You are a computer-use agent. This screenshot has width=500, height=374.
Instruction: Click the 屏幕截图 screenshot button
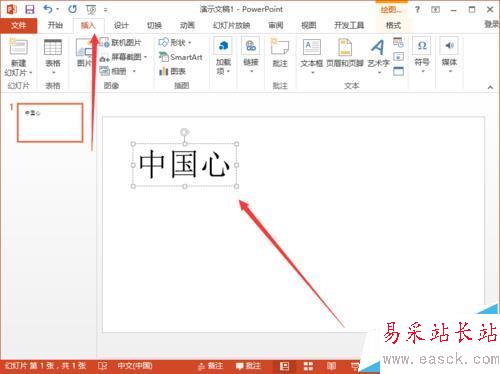pyautogui.click(x=121, y=57)
